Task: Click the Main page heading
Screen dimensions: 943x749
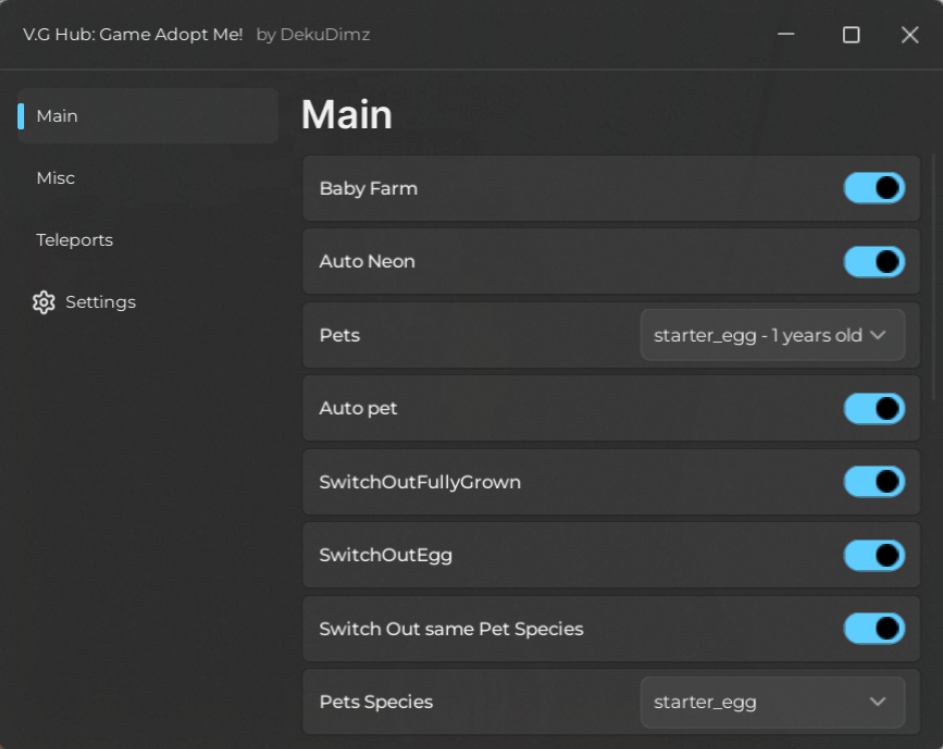Action: [347, 114]
